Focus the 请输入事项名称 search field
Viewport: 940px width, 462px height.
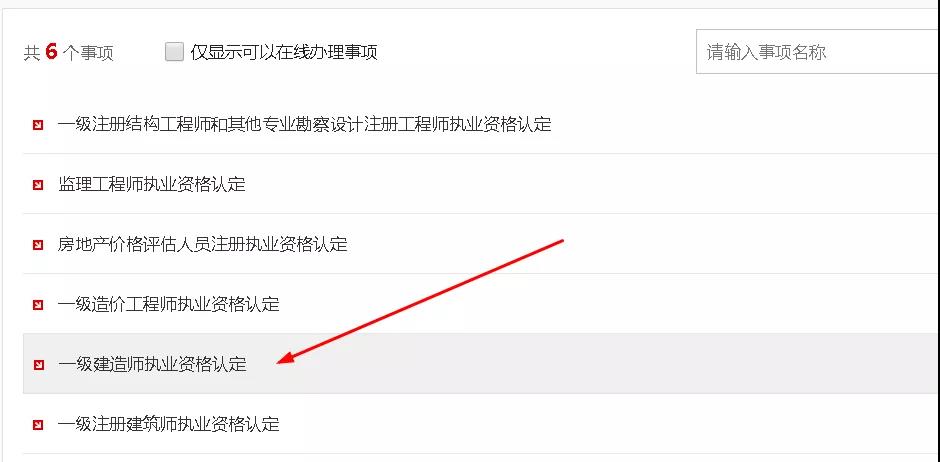(817, 52)
